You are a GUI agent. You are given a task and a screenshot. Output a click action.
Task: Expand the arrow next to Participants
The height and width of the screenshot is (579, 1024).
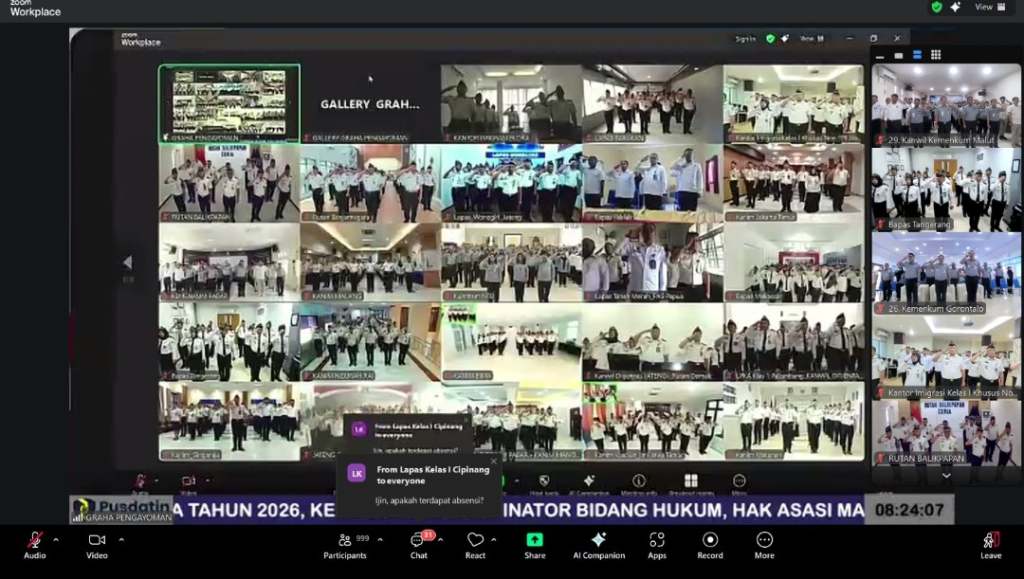[377, 540]
